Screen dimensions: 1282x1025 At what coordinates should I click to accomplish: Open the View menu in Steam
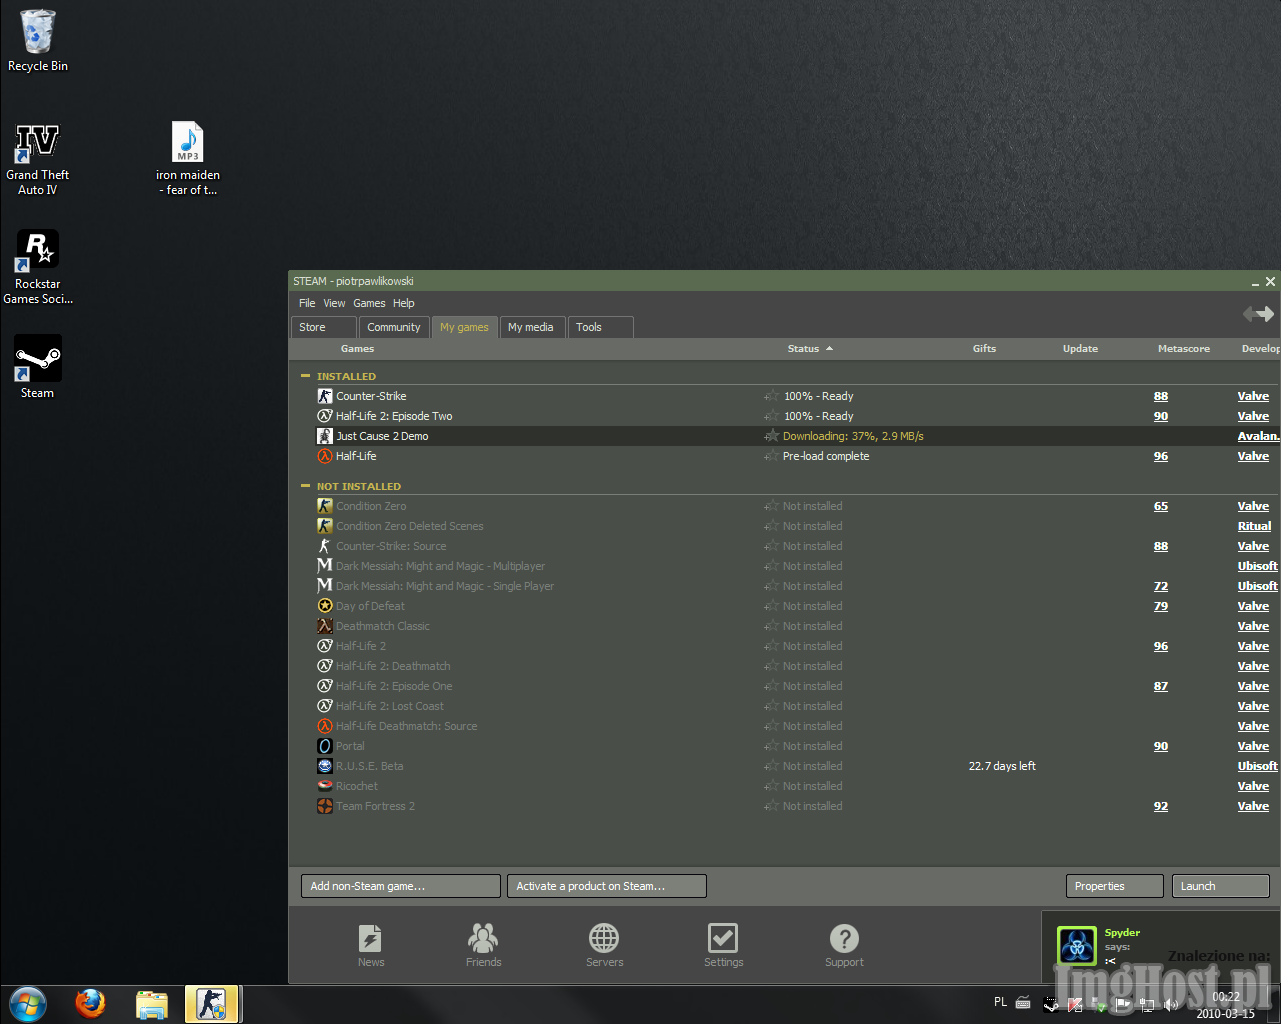(x=334, y=303)
